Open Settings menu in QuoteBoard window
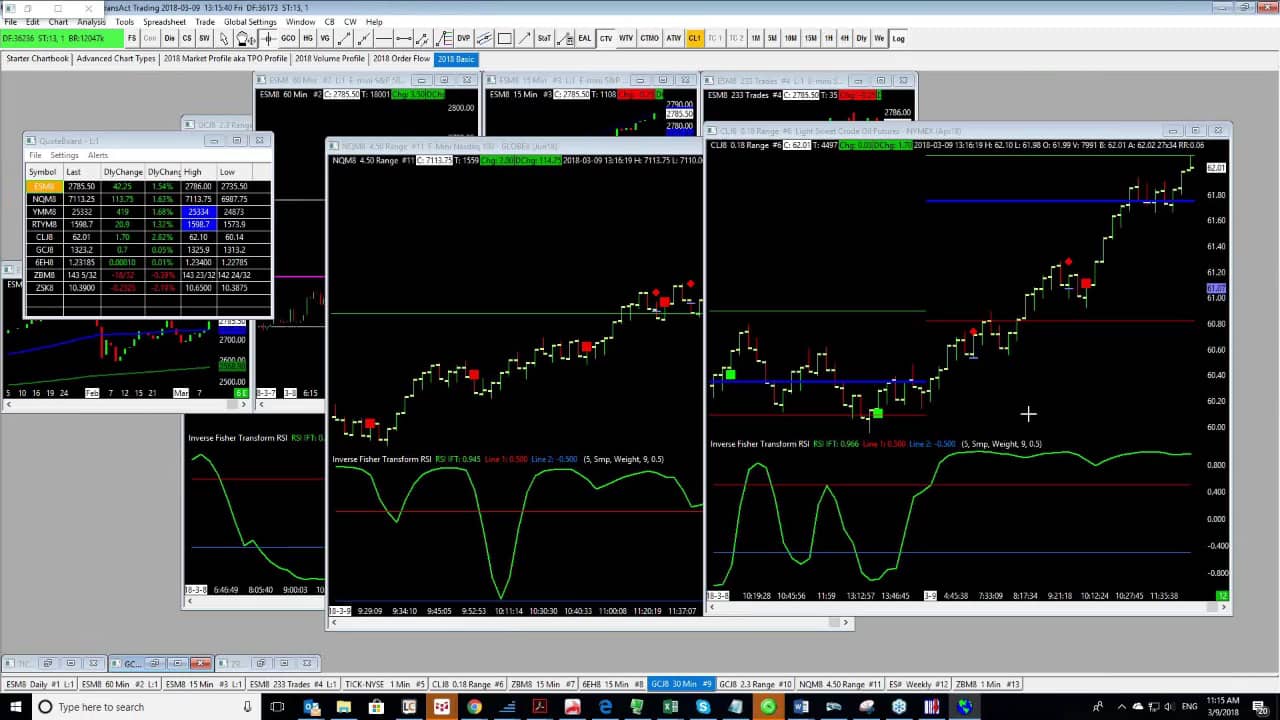 [x=64, y=155]
